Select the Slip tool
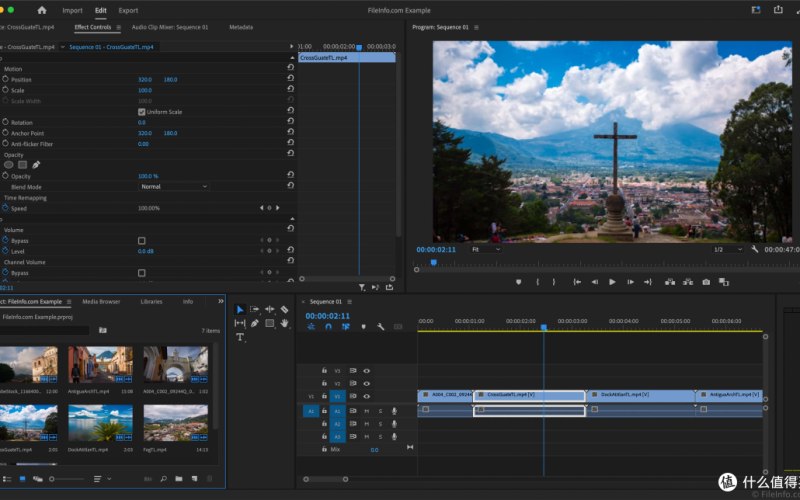The image size is (800, 500). click(240, 323)
